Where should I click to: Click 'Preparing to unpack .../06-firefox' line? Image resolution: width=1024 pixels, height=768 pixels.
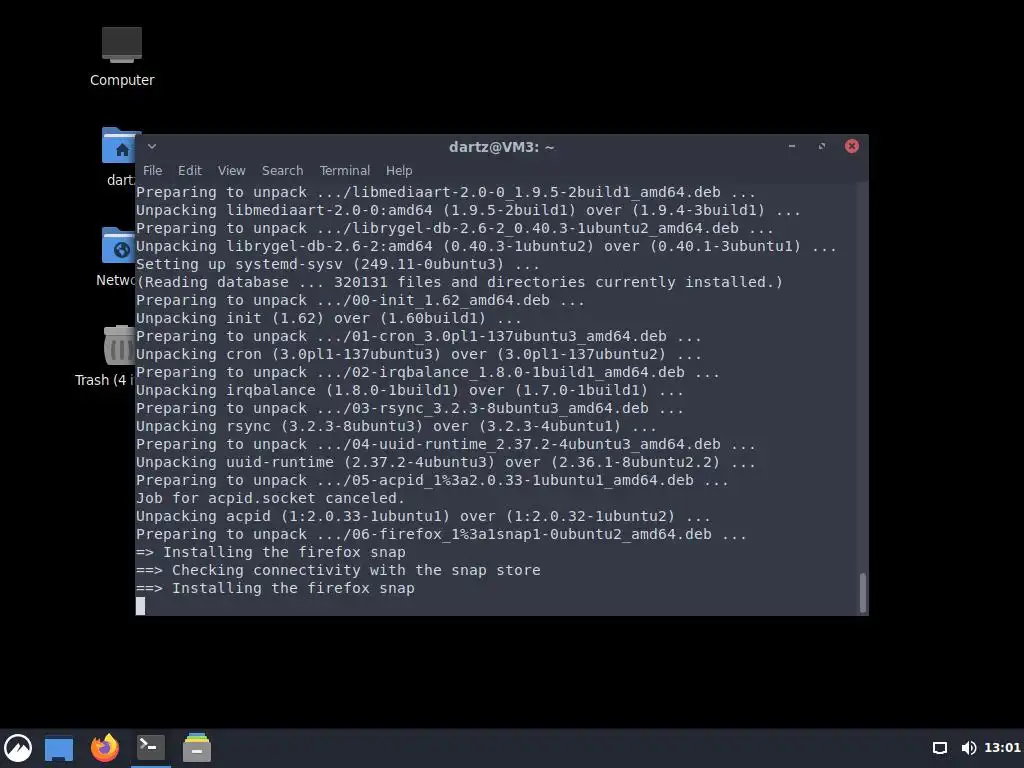click(441, 534)
